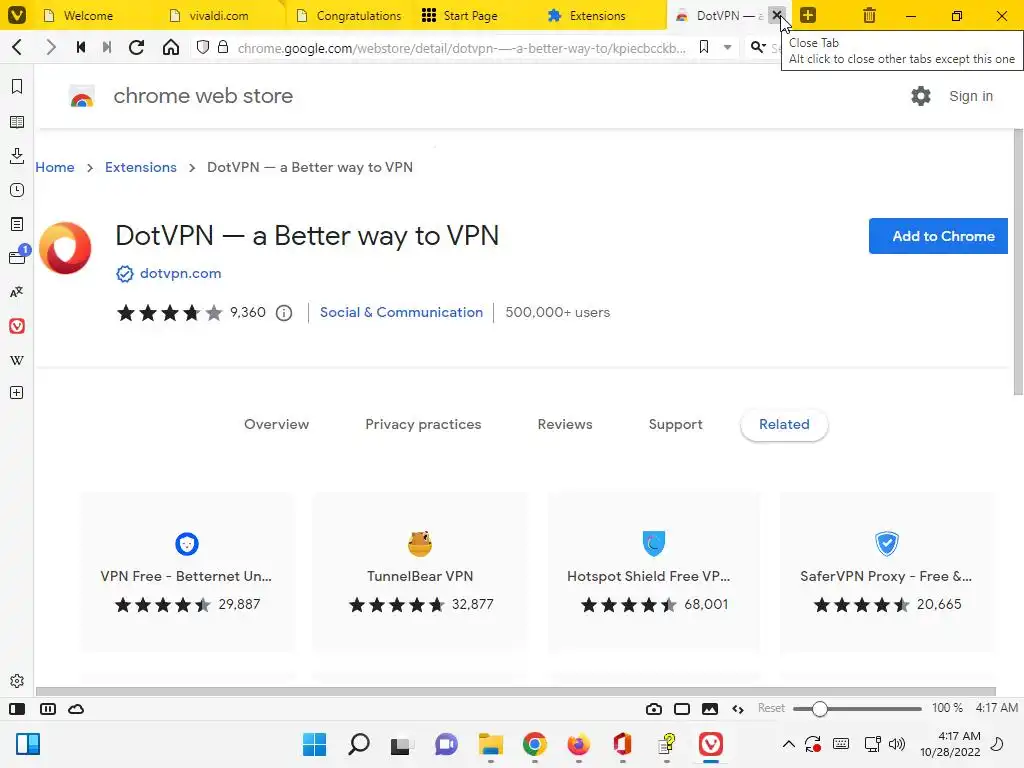Click the Add to Chrome button
The image size is (1024, 768).
pyautogui.click(x=938, y=236)
